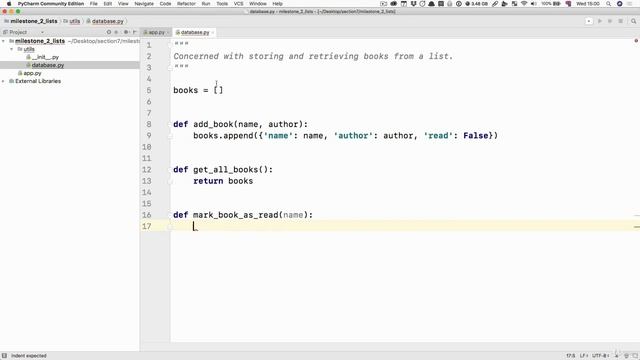Fold the docstring at line 1
The height and width of the screenshot is (360, 640).
tap(170, 45)
